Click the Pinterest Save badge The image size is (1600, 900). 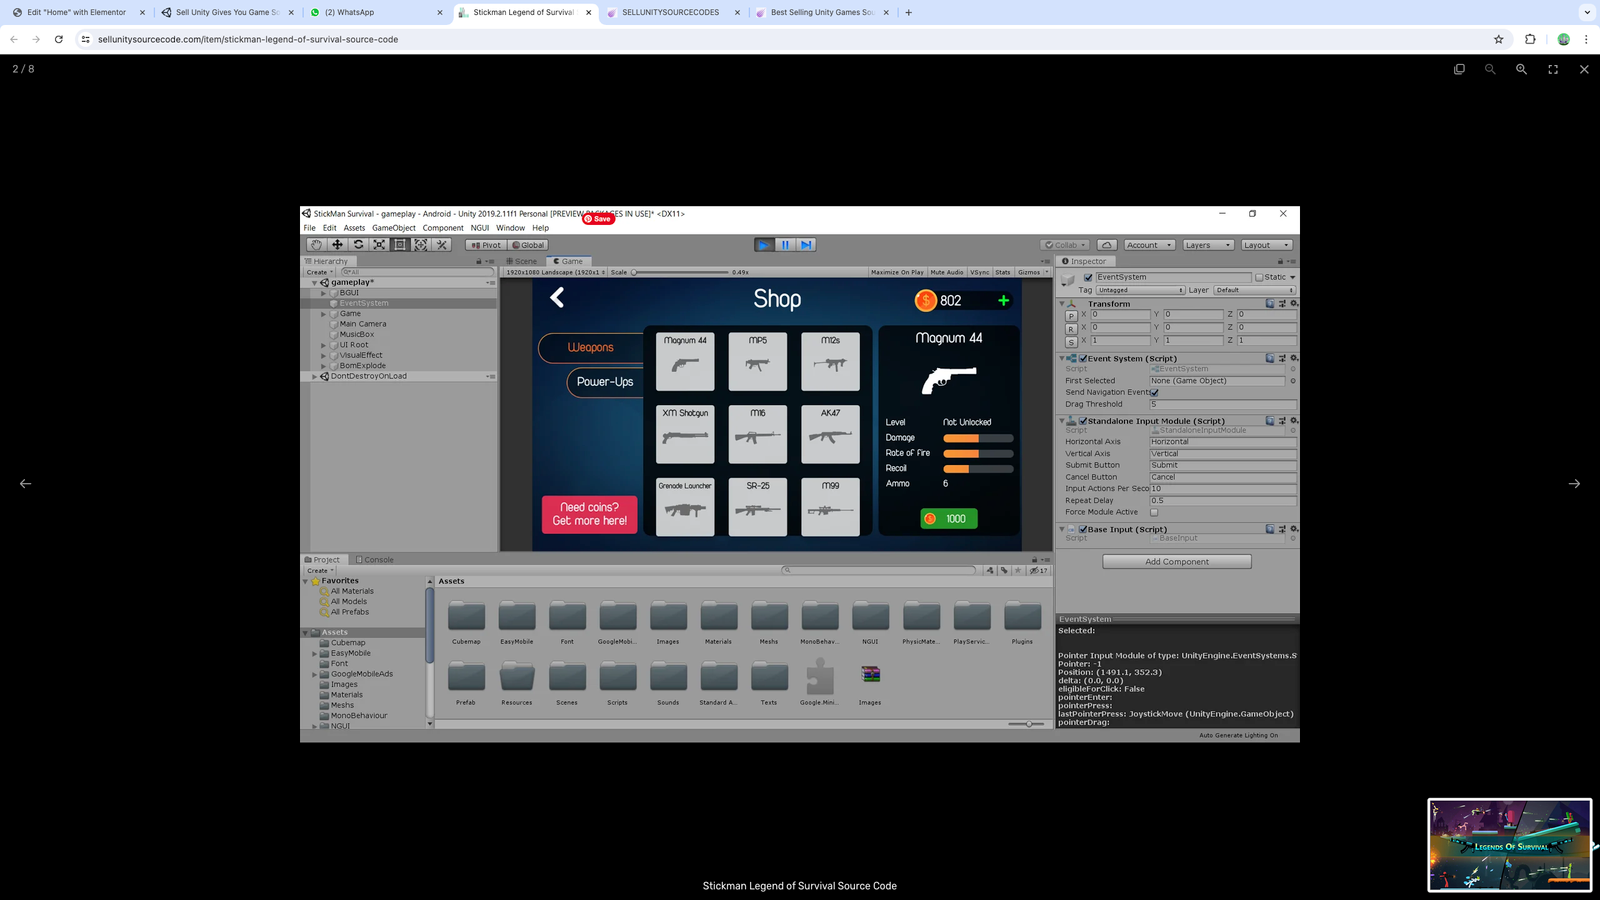598,219
